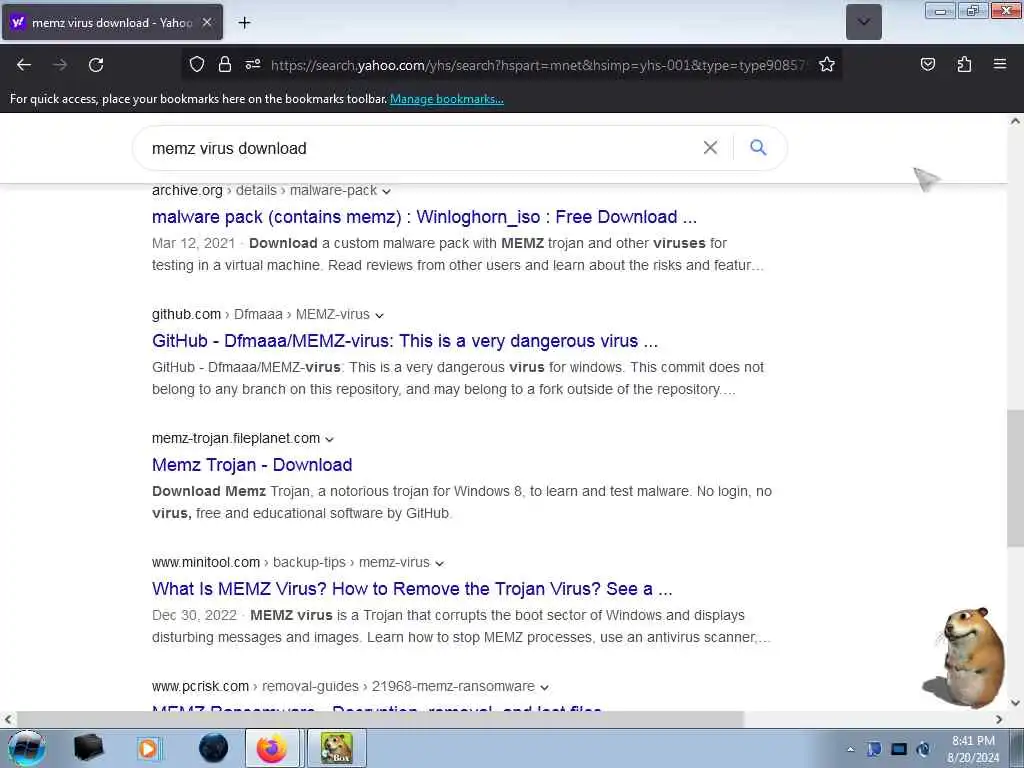The width and height of the screenshot is (1024, 768).
Task: Click the monitor system tray icon
Action: 899,749
